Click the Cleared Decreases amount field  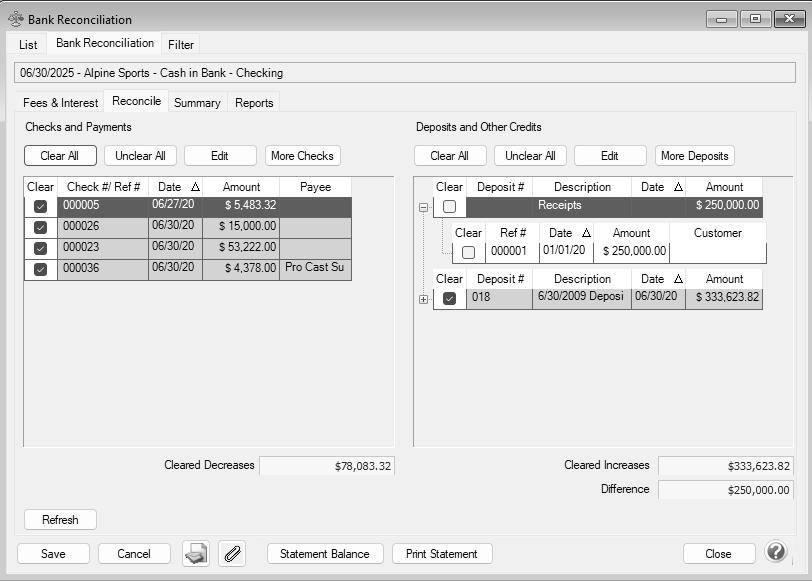coord(327,465)
